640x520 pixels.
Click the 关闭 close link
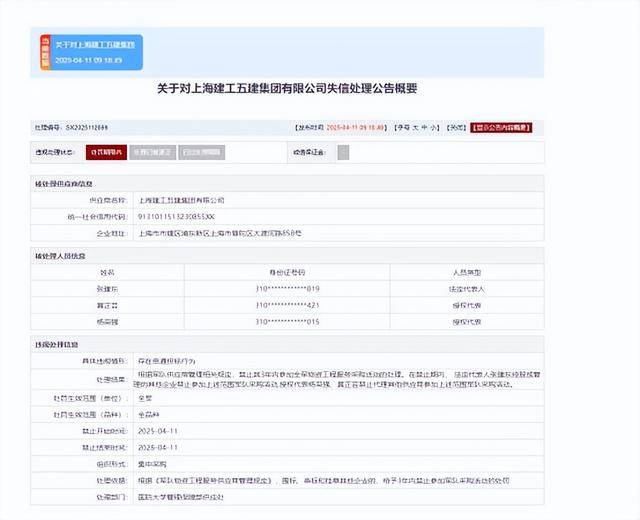[x=456, y=128]
